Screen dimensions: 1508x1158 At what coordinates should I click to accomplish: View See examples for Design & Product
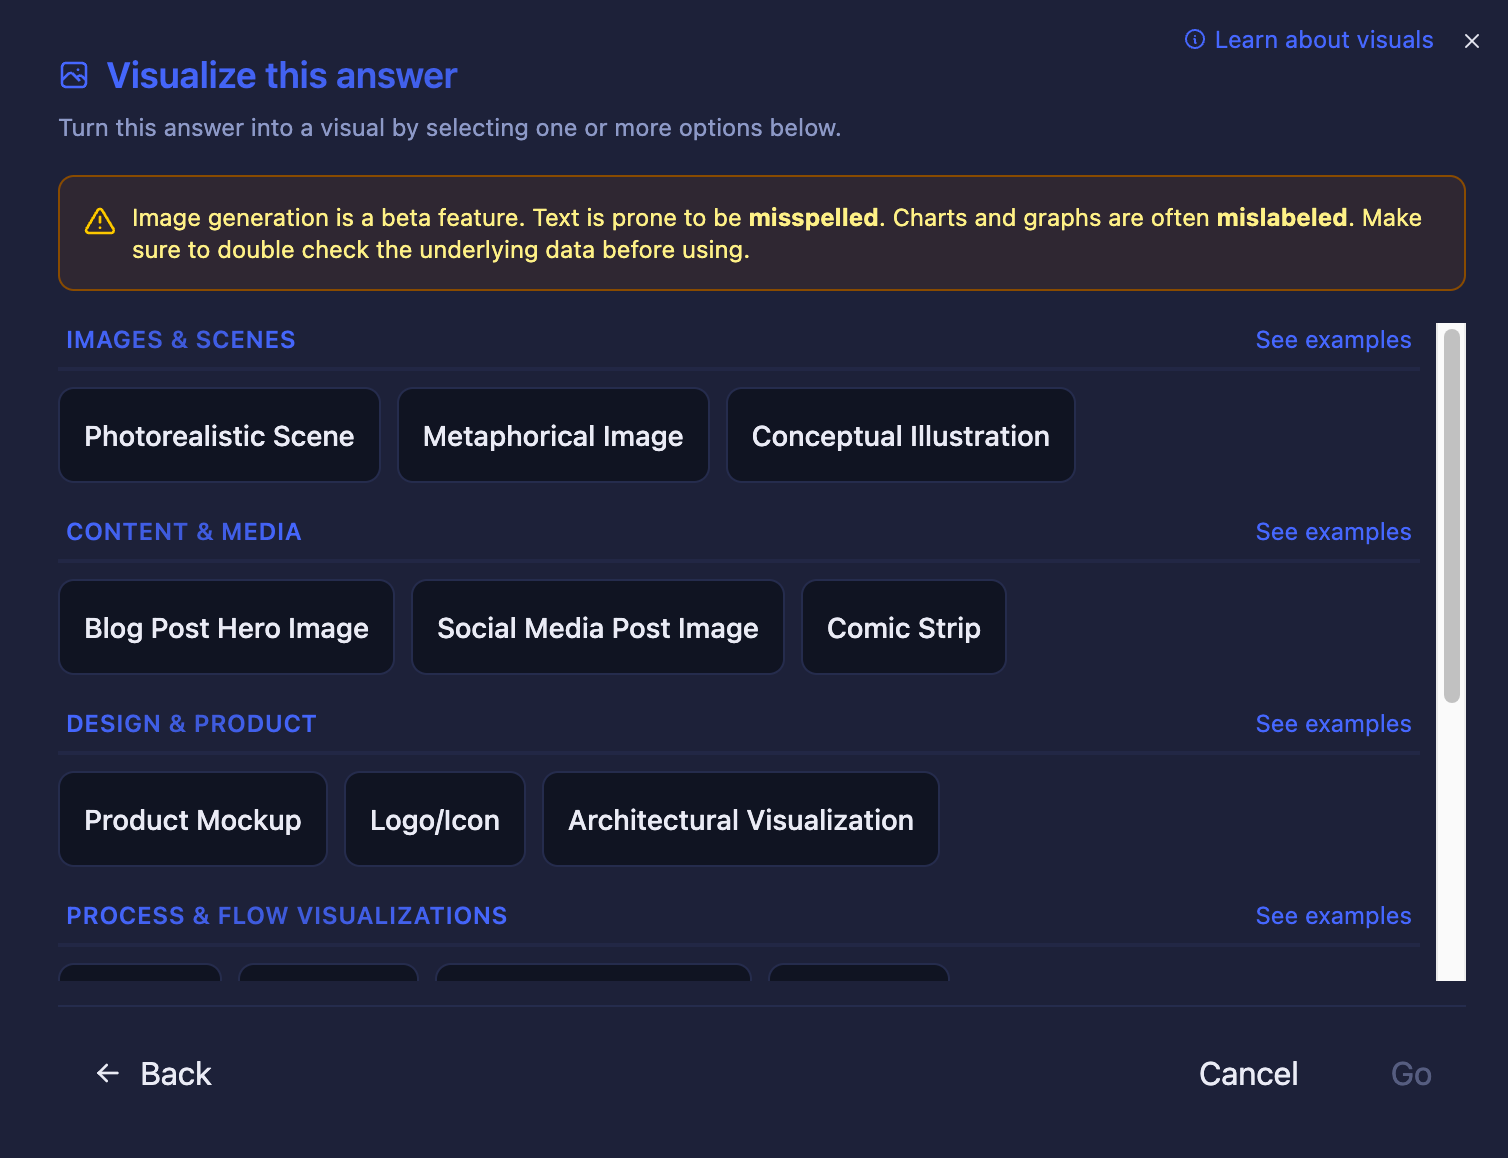click(x=1333, y=724)
